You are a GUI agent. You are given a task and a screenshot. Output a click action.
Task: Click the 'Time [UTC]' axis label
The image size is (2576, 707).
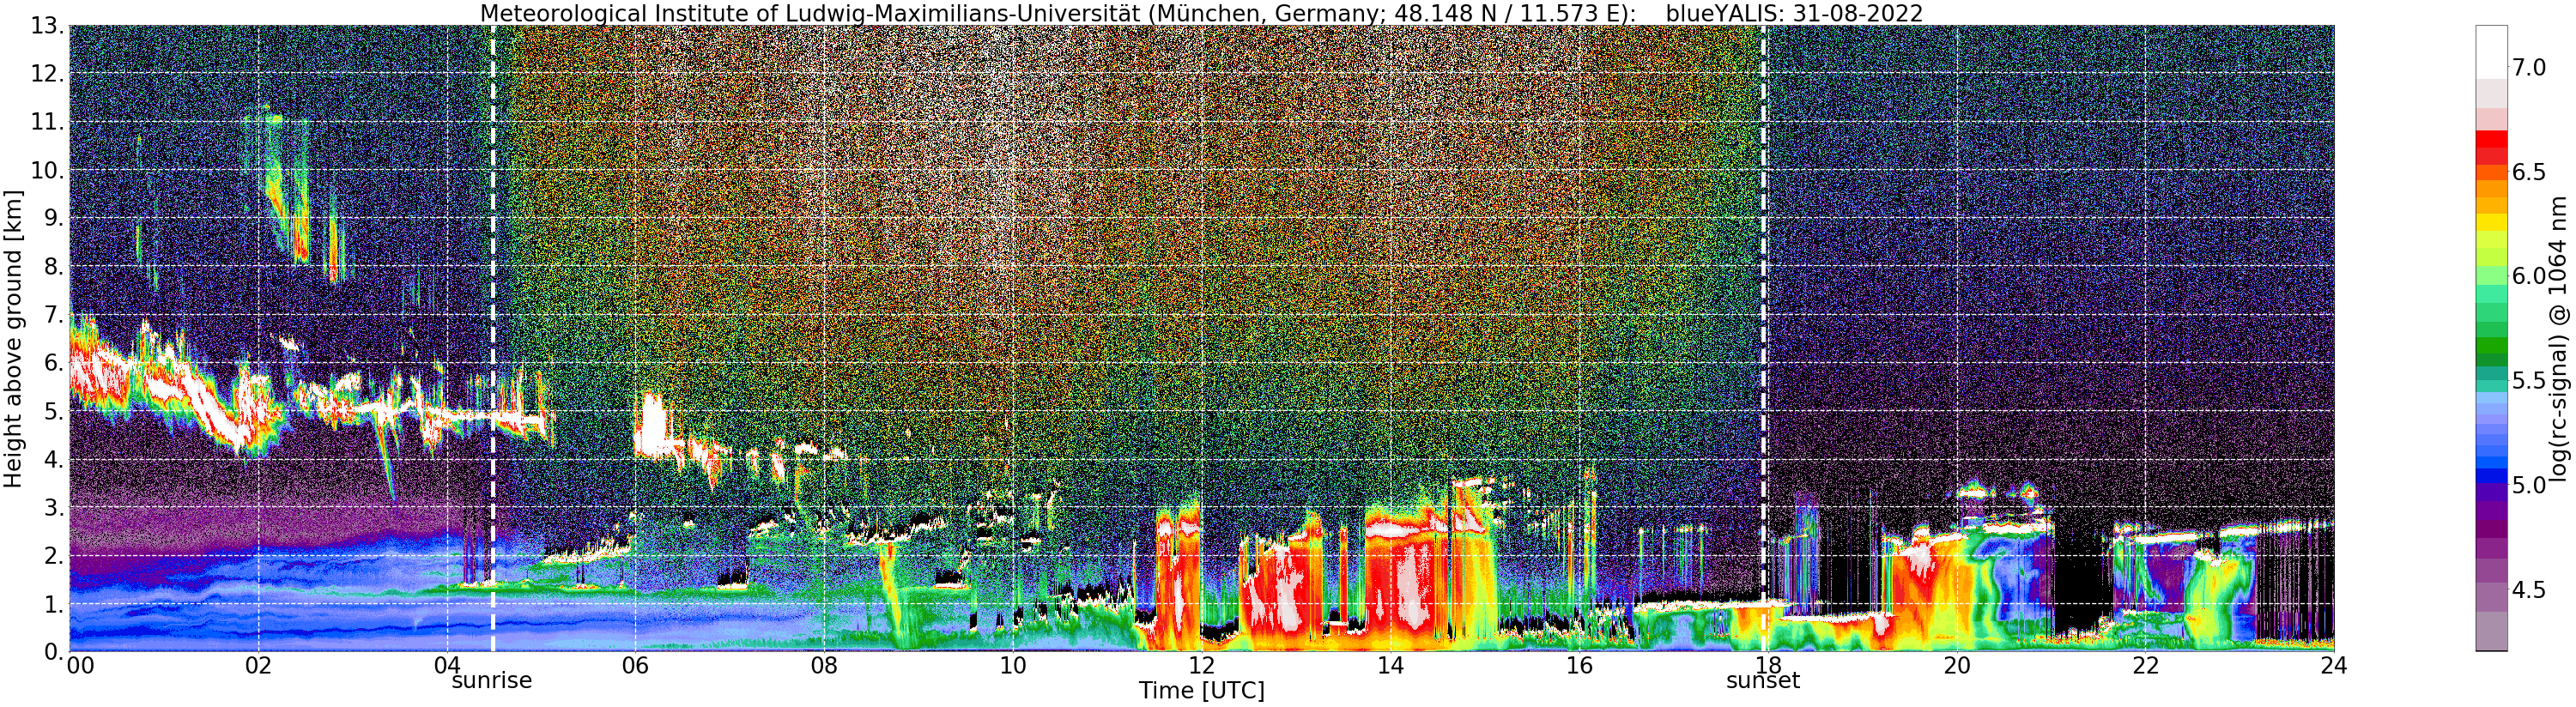[x=1201, y=691]
